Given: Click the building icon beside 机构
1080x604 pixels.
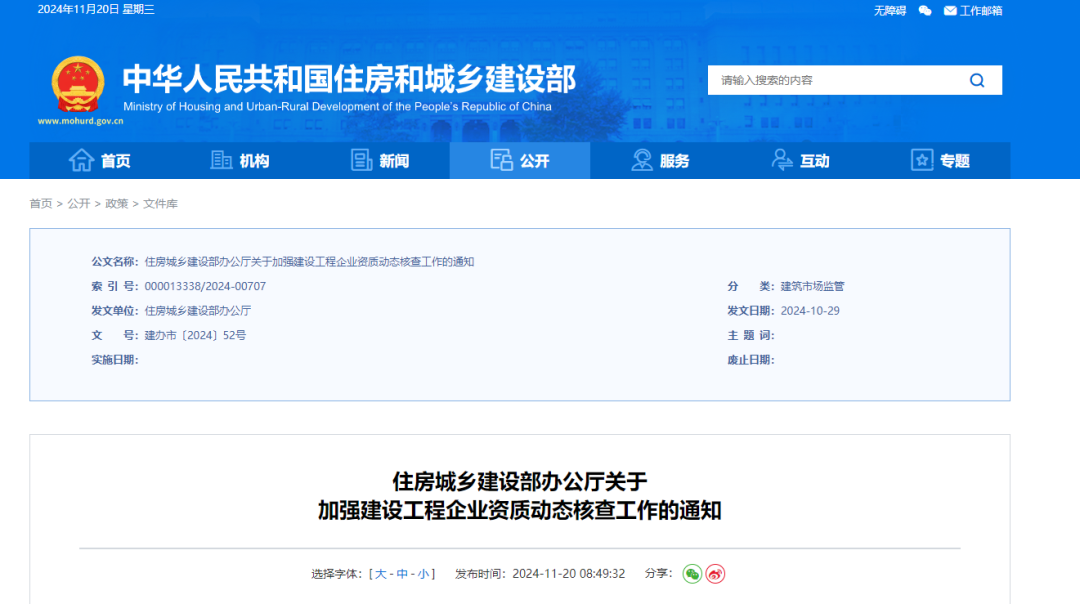Looking at the screenshot, I should [x=222, y=160].
